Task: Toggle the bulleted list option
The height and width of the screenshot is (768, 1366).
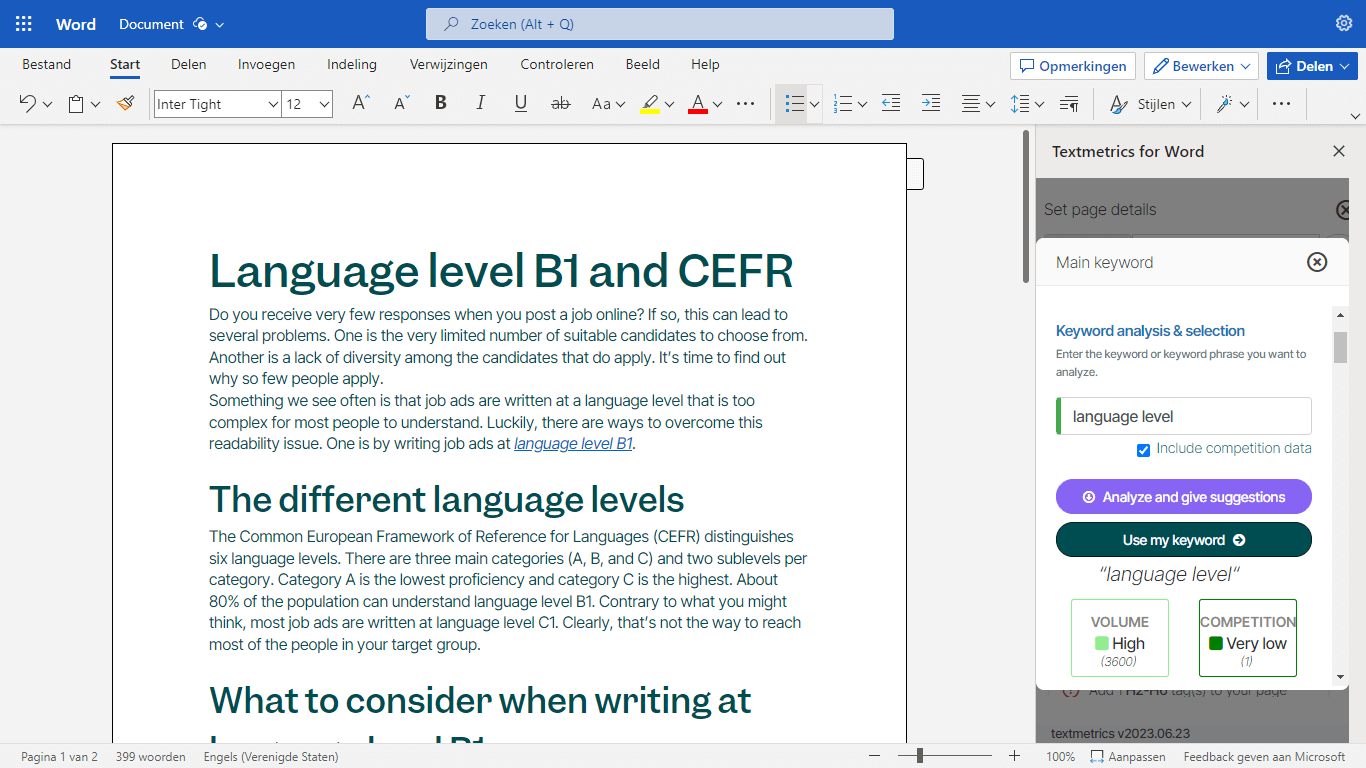Action: click(794, 103)
